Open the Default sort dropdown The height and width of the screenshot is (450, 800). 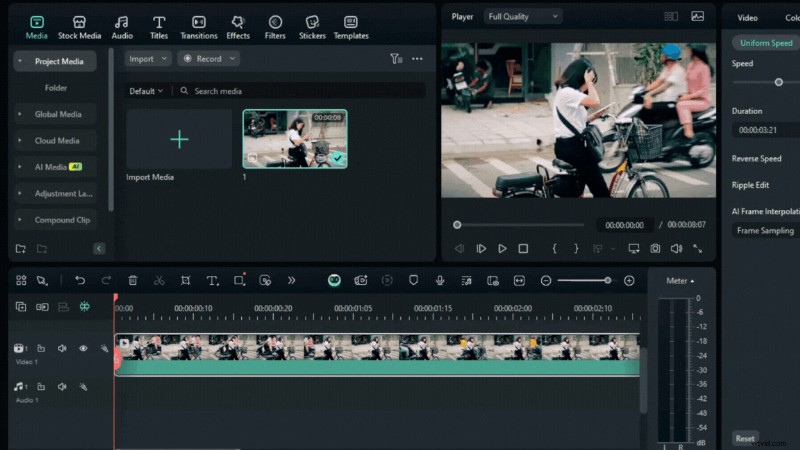point(146,91)
